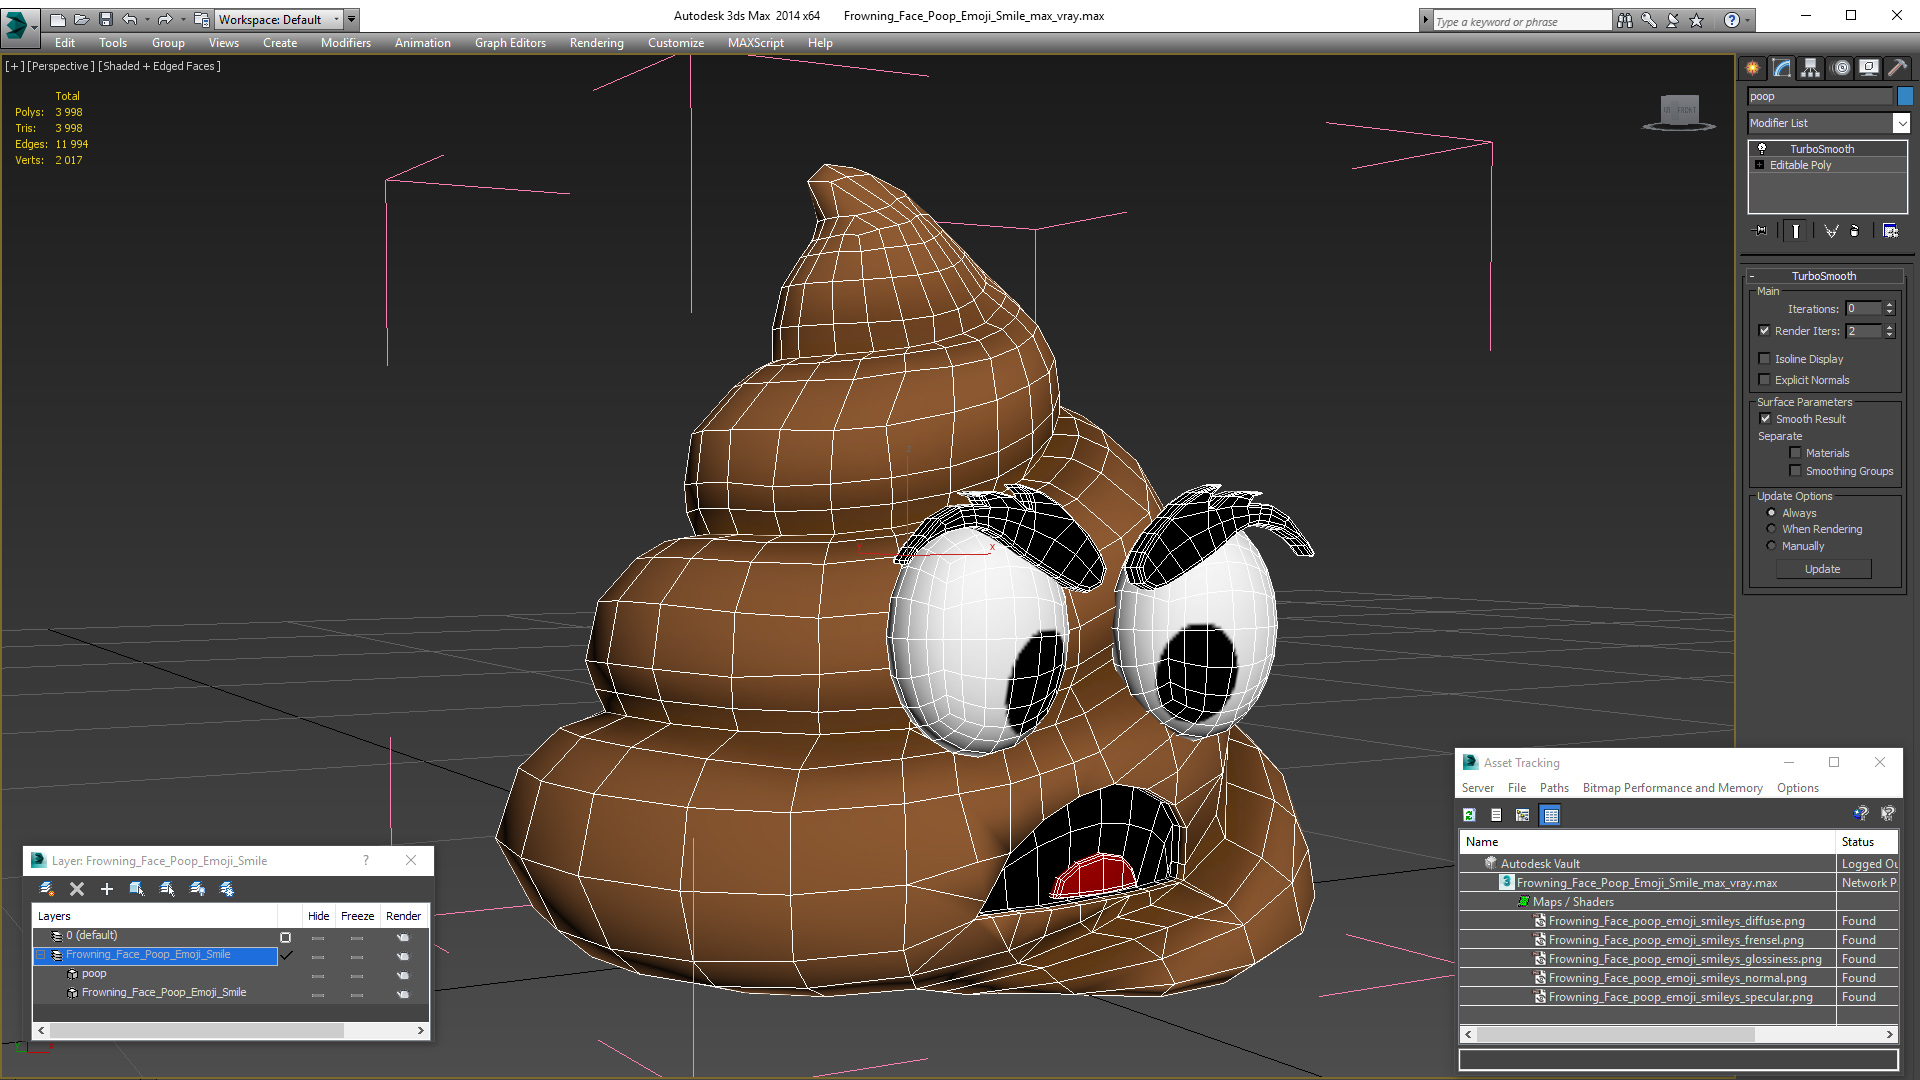This screenshot has width=1920, height=1080.
Task: Expand the Editable Poly sub-objects
Action: click(1759, 165)
